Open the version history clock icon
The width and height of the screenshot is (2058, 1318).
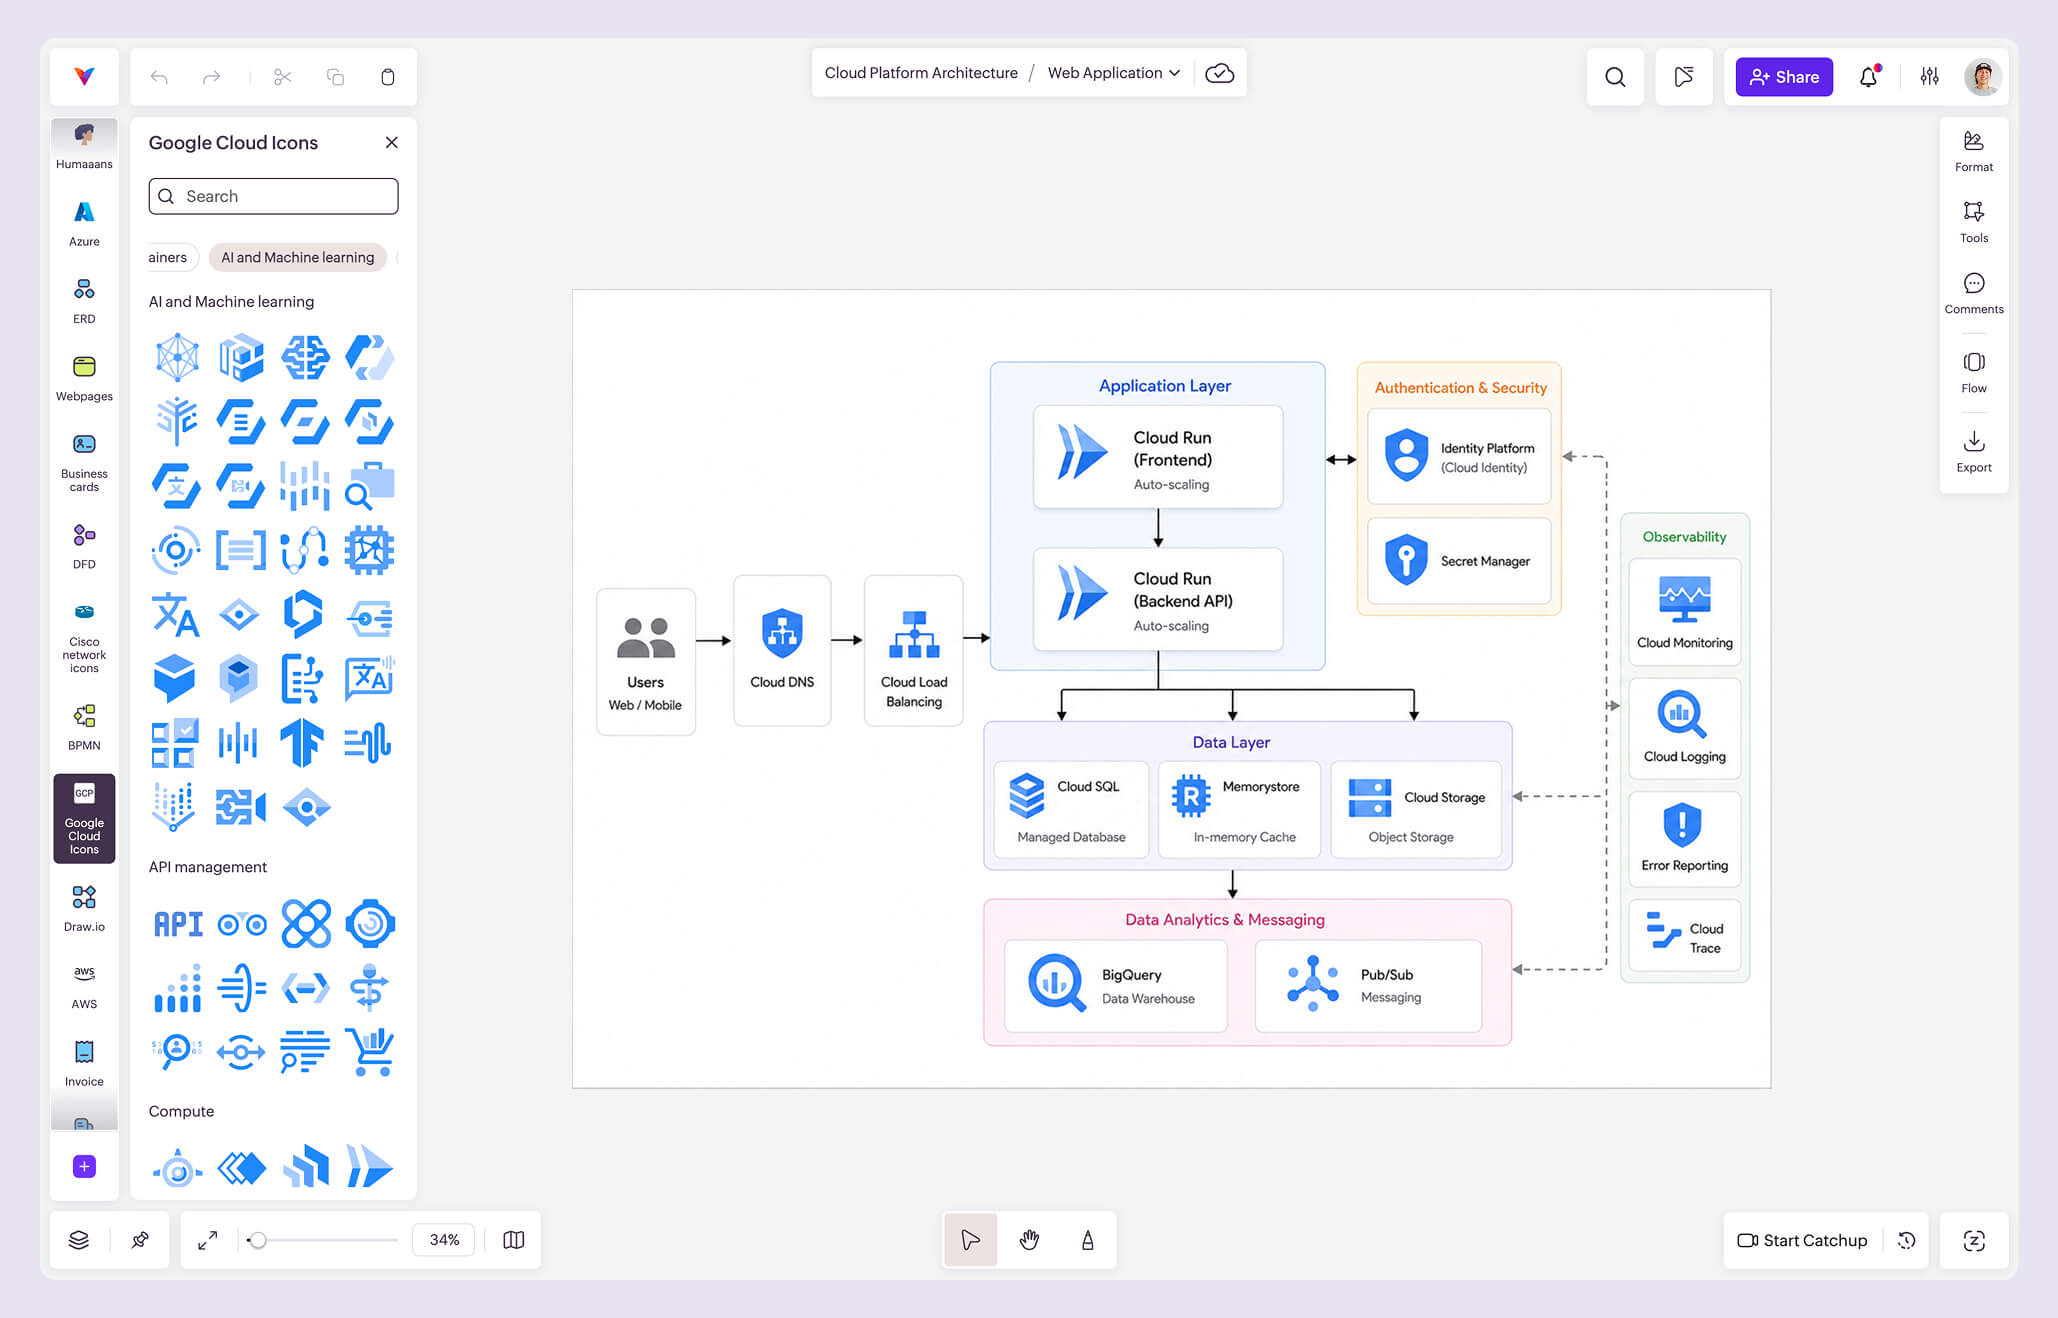1907,1240
